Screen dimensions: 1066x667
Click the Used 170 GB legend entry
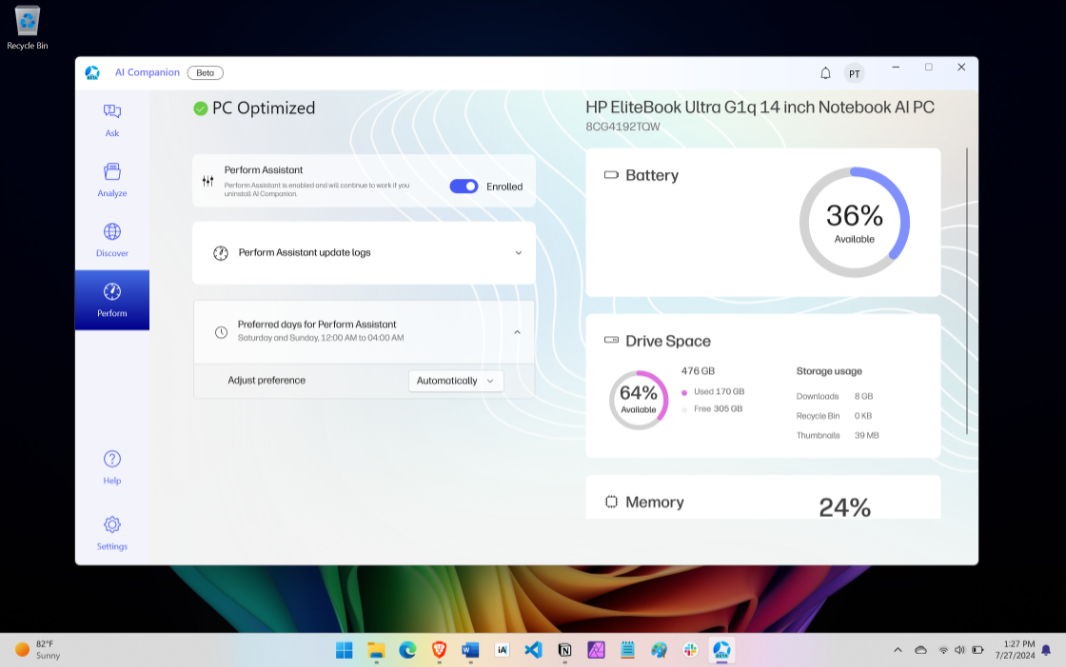pyautogui.click(x=712, y=392)
